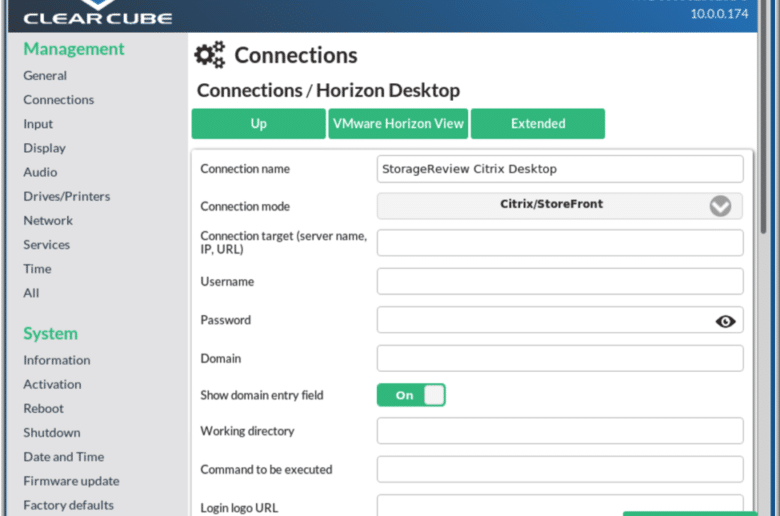Click the IP address 10.0.0.174
Screen dimensions: 780x516
tap(719, 14)
